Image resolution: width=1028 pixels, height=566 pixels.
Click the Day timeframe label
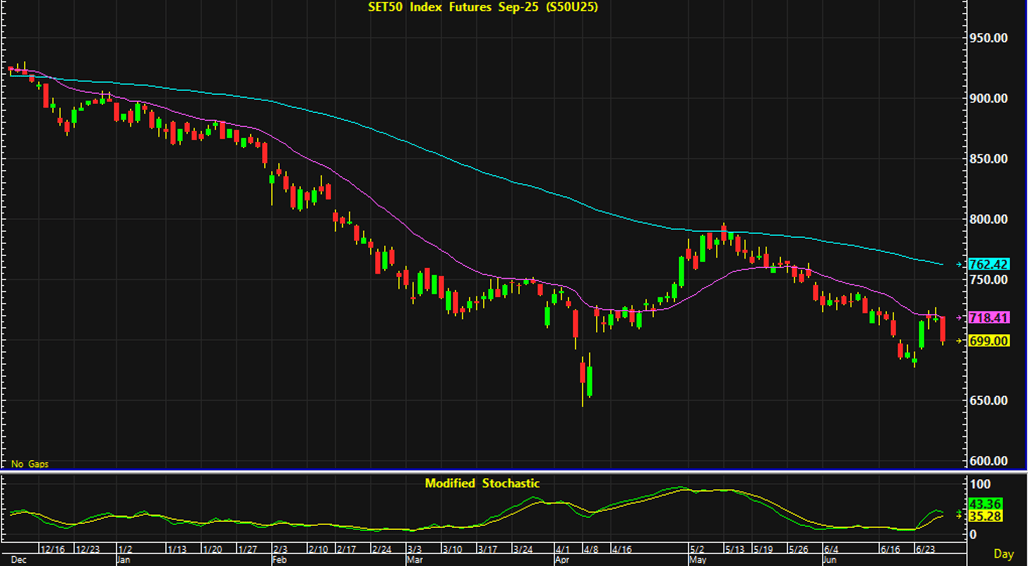pyautogui.click(x=1003, y=553)
